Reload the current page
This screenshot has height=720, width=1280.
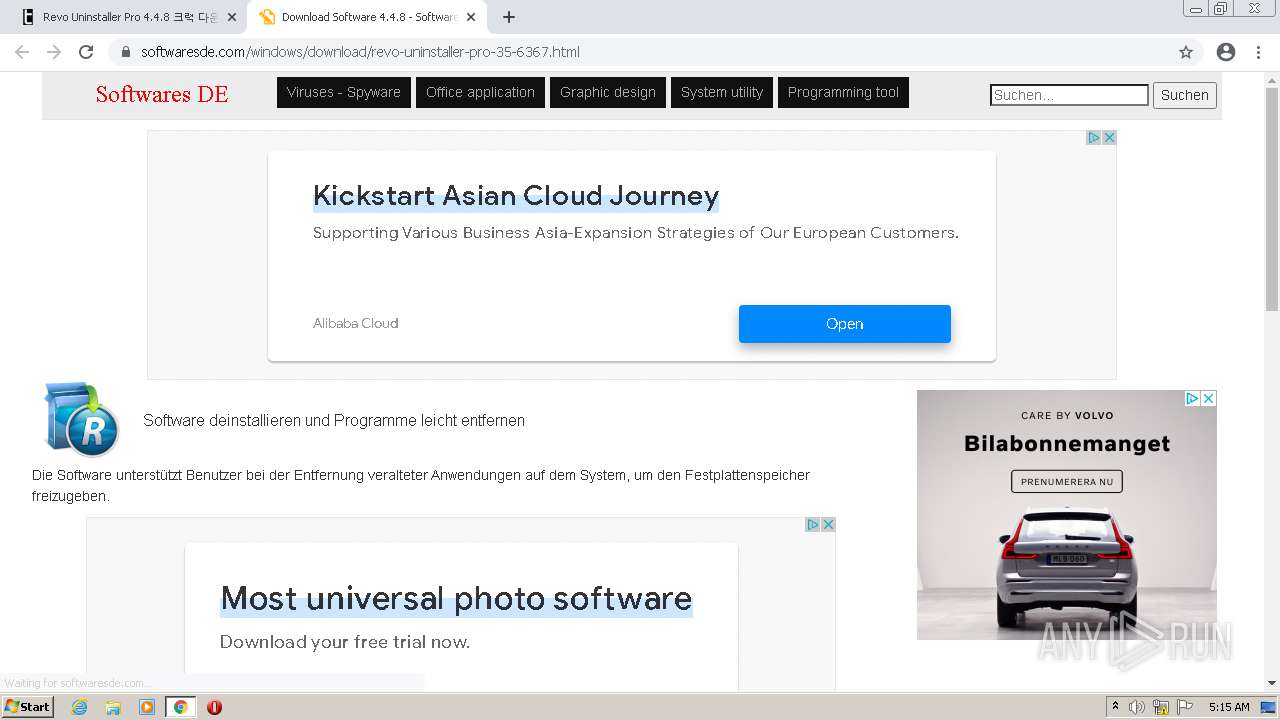(86, 52)
